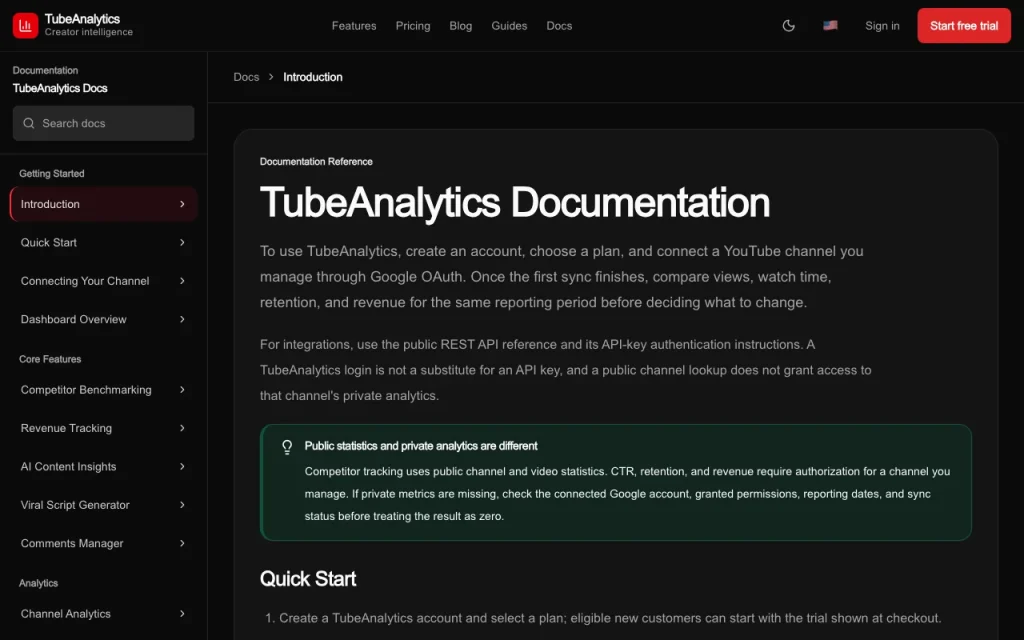
Task: Click the breadcrumb separator chevron after Docs
Action: pos(271,77)
